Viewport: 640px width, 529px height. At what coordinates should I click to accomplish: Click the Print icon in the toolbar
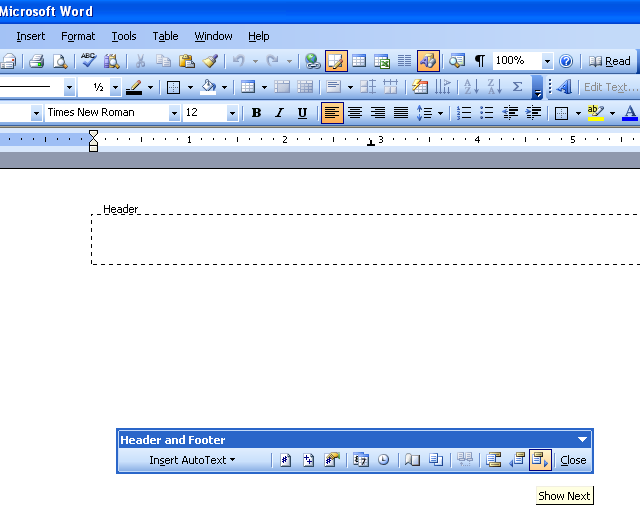(x=37, y=61)
